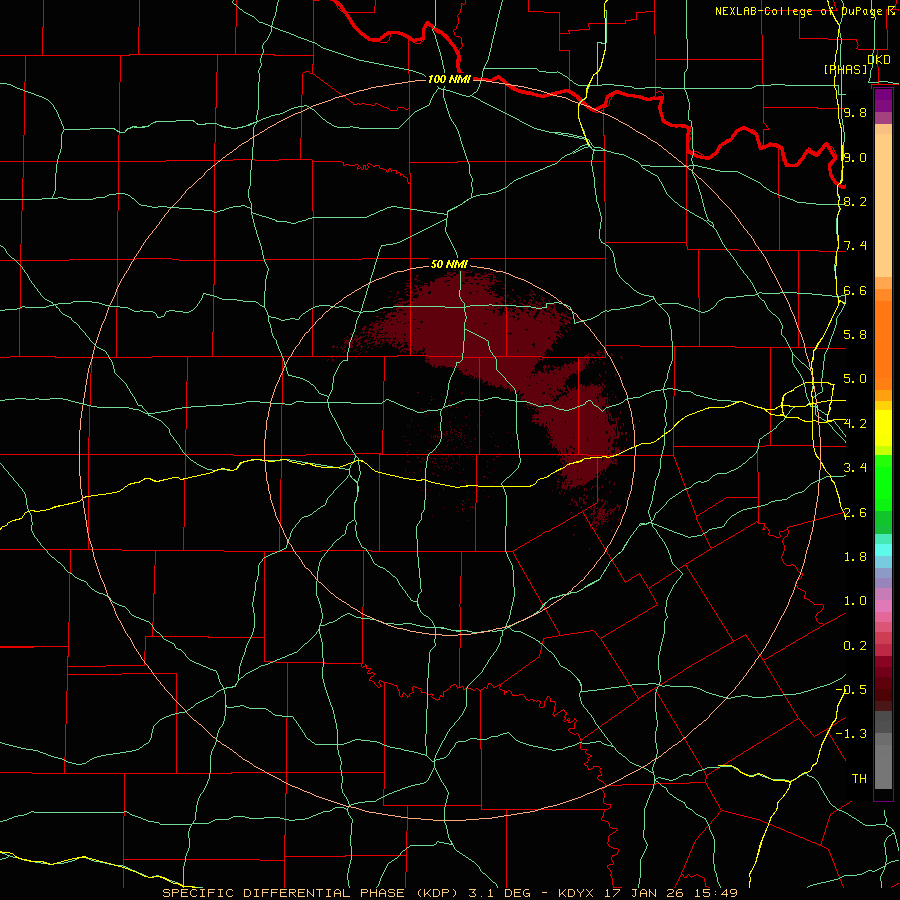The image size is (900, 900).
Task: Click the "15:49" time in the caption
Action: tap(714, 893)
